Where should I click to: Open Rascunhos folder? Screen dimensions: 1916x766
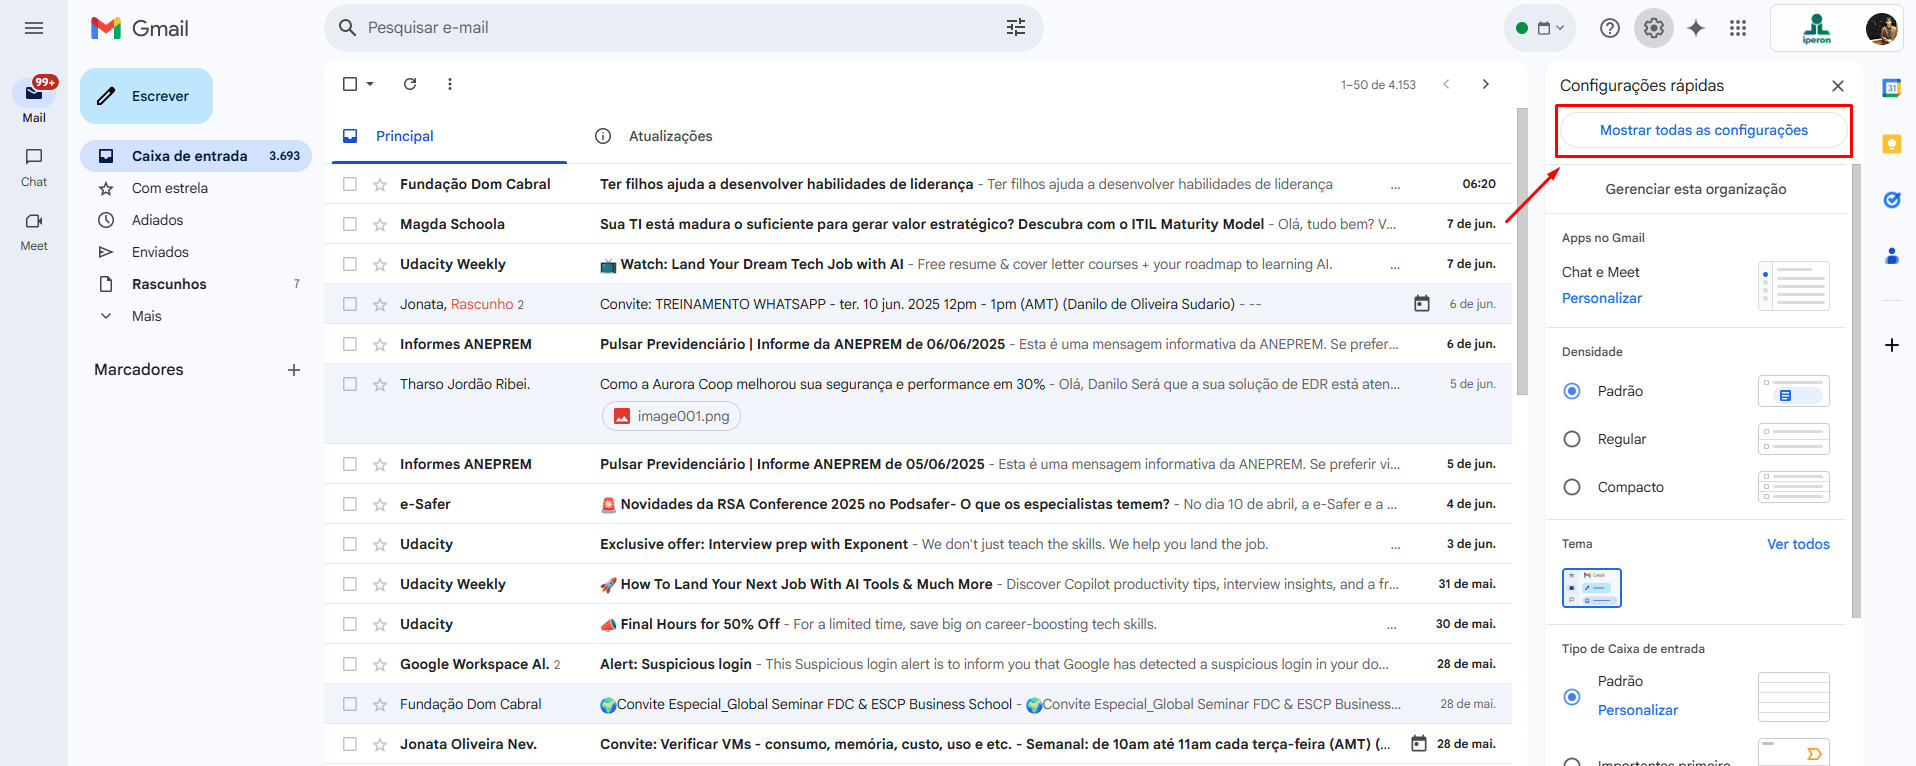pos(196,284)
